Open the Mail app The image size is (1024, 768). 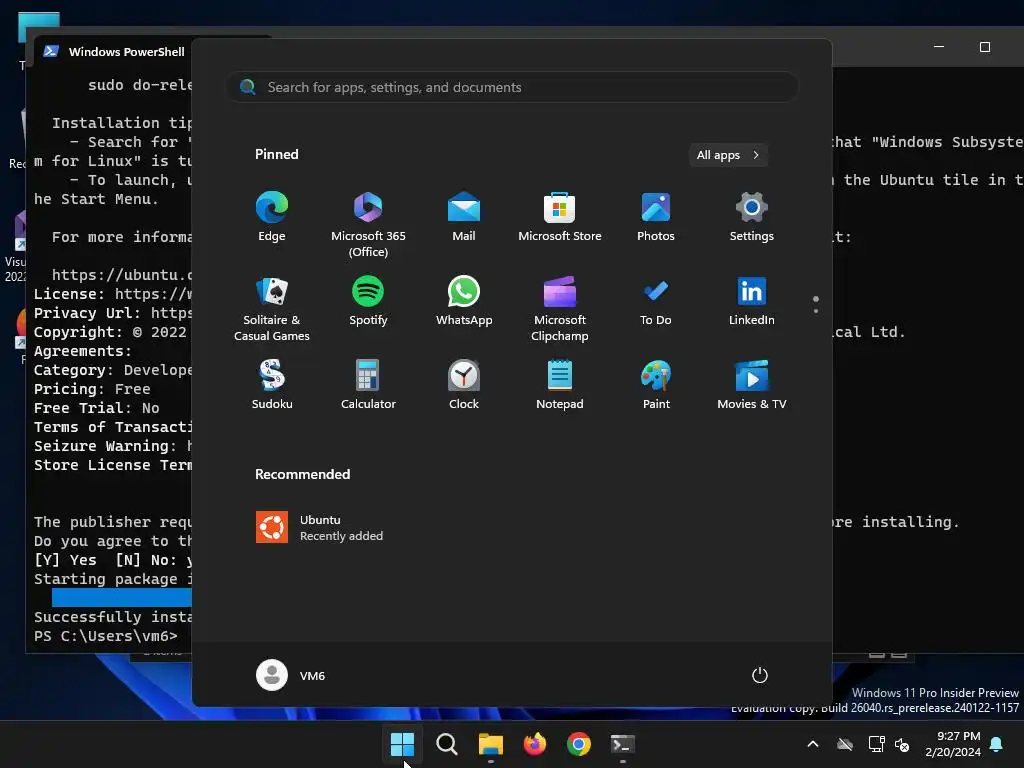pos(464,217)
